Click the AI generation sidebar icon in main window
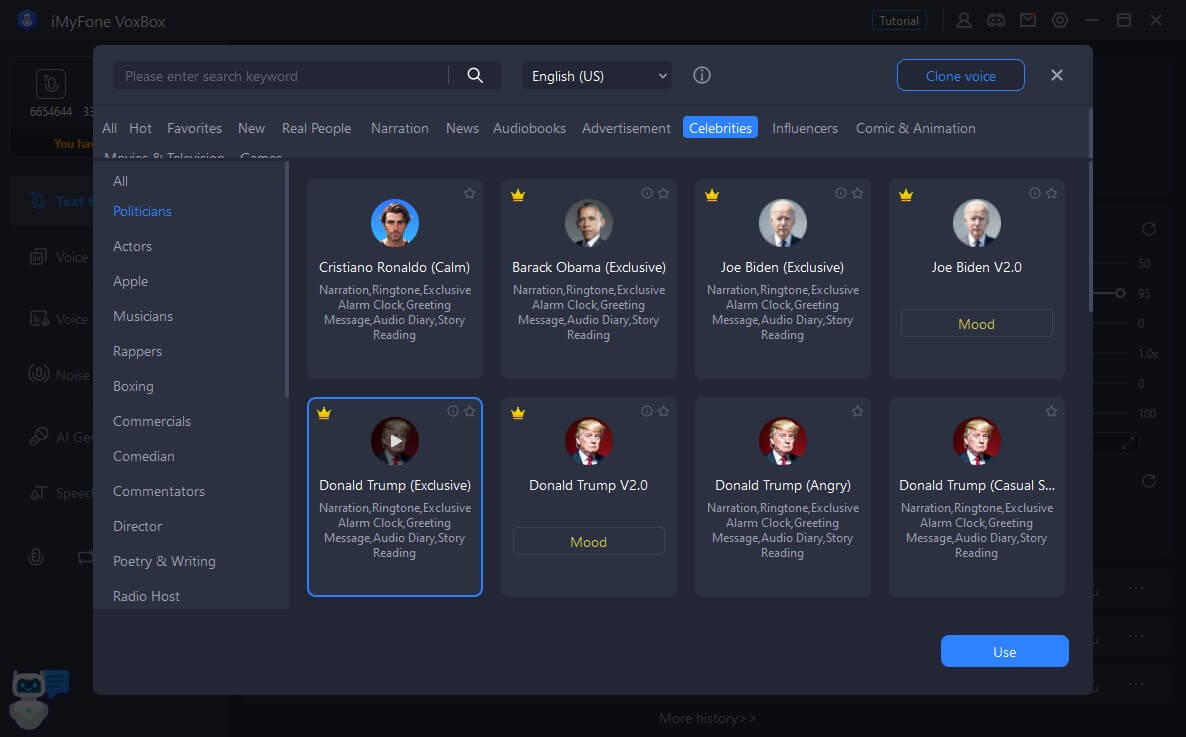This screenshot has height=737, width=1186. pyautogui.click(x=38, y=436)
